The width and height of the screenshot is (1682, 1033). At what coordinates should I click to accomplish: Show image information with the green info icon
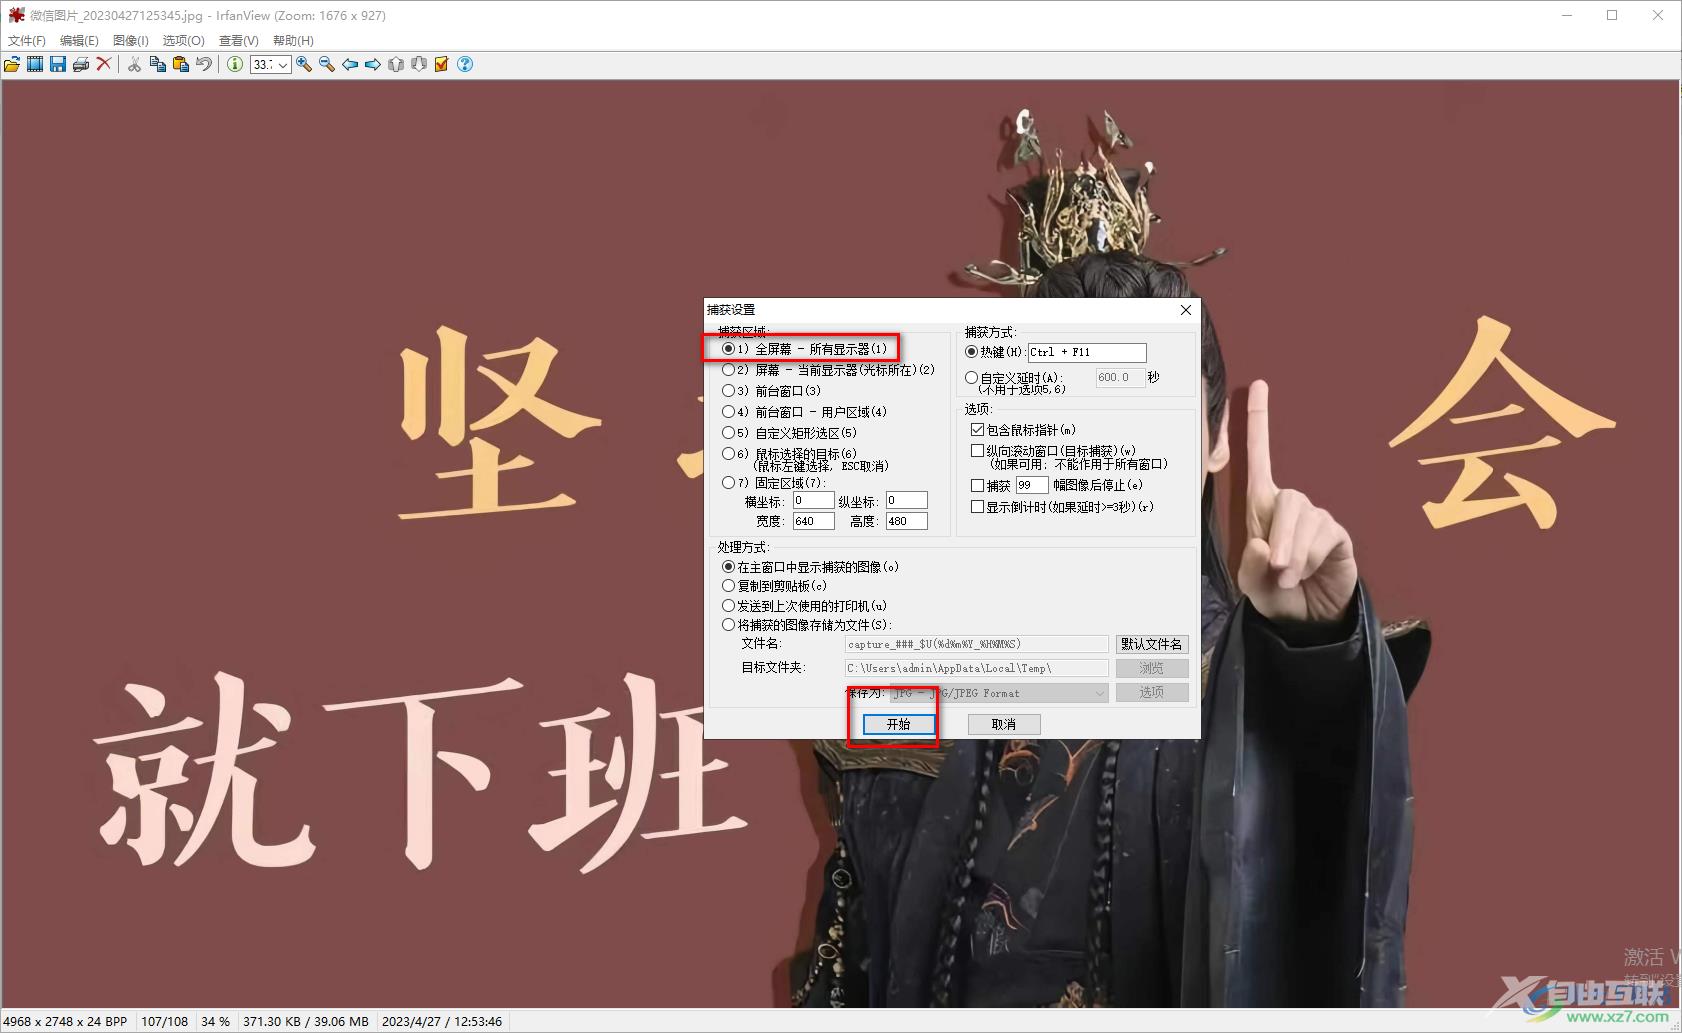click(x=234, y=64)
